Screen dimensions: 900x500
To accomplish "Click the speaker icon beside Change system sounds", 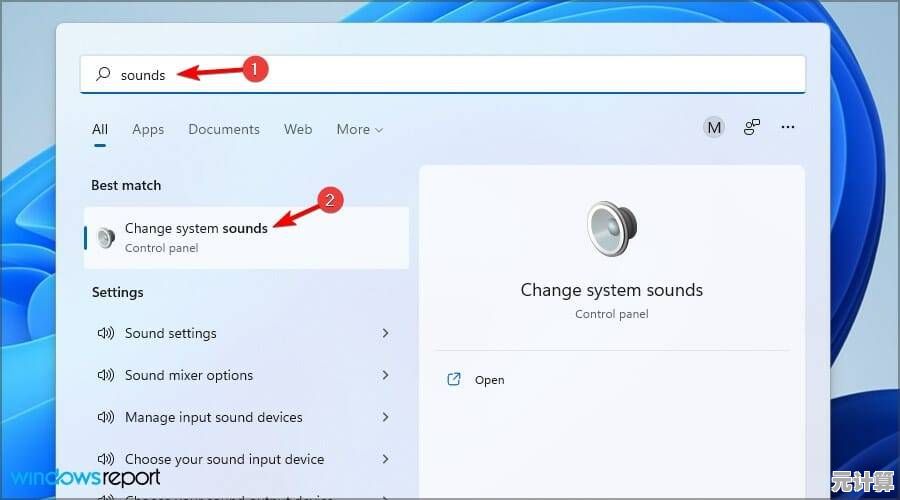I will [x=106, y=238].
